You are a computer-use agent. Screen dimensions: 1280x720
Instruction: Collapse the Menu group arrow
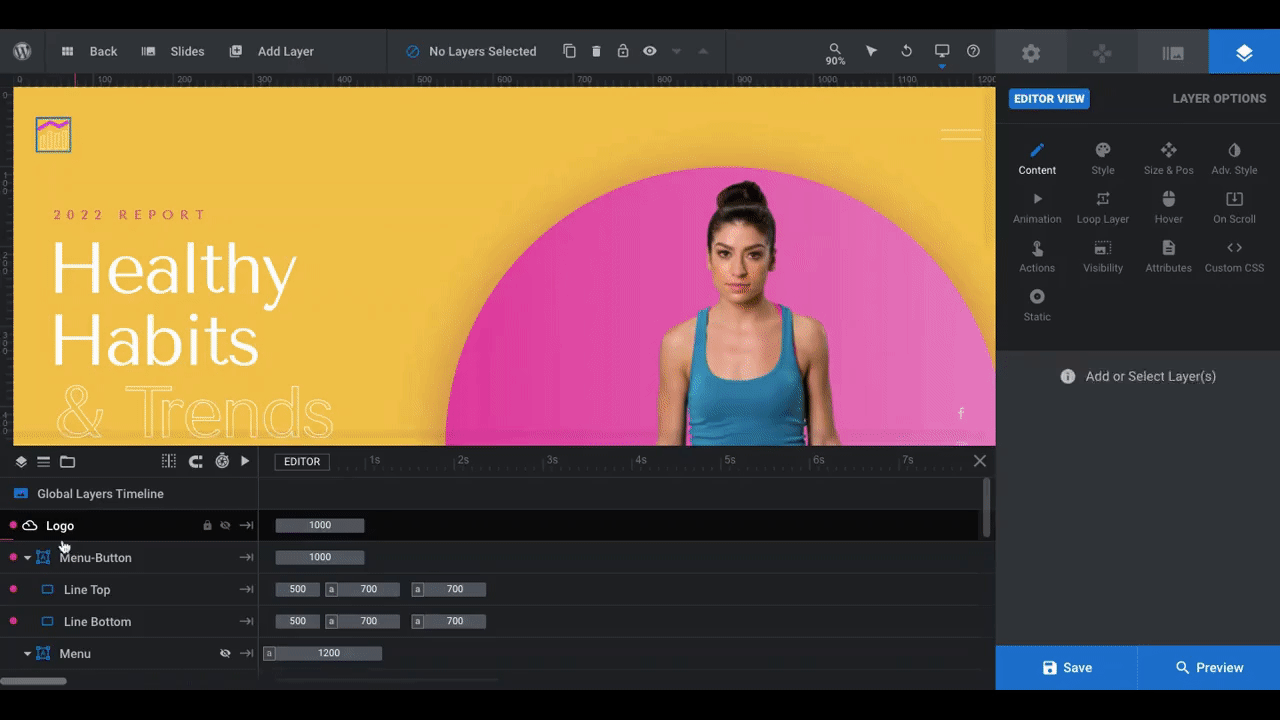click(x=27, y=654)
